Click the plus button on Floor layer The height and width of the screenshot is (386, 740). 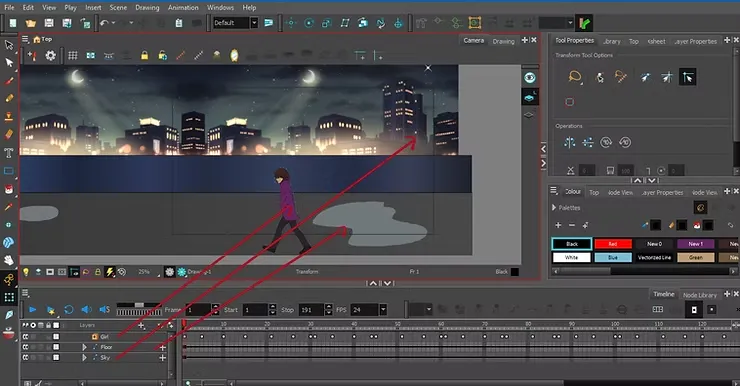pyautogui.click(x=162, y=347)
